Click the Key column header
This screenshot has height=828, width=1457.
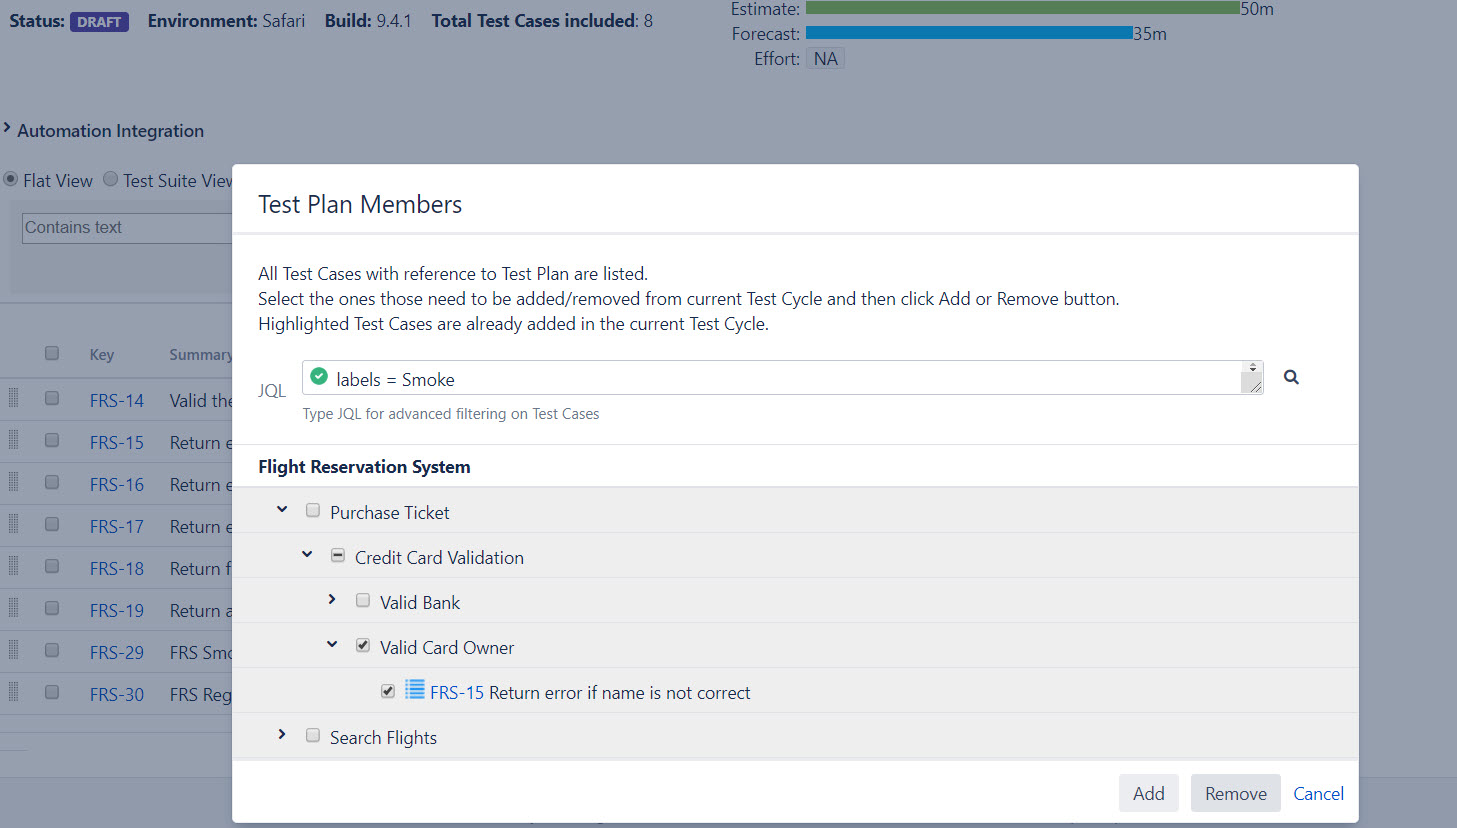[x=102, y=354]
